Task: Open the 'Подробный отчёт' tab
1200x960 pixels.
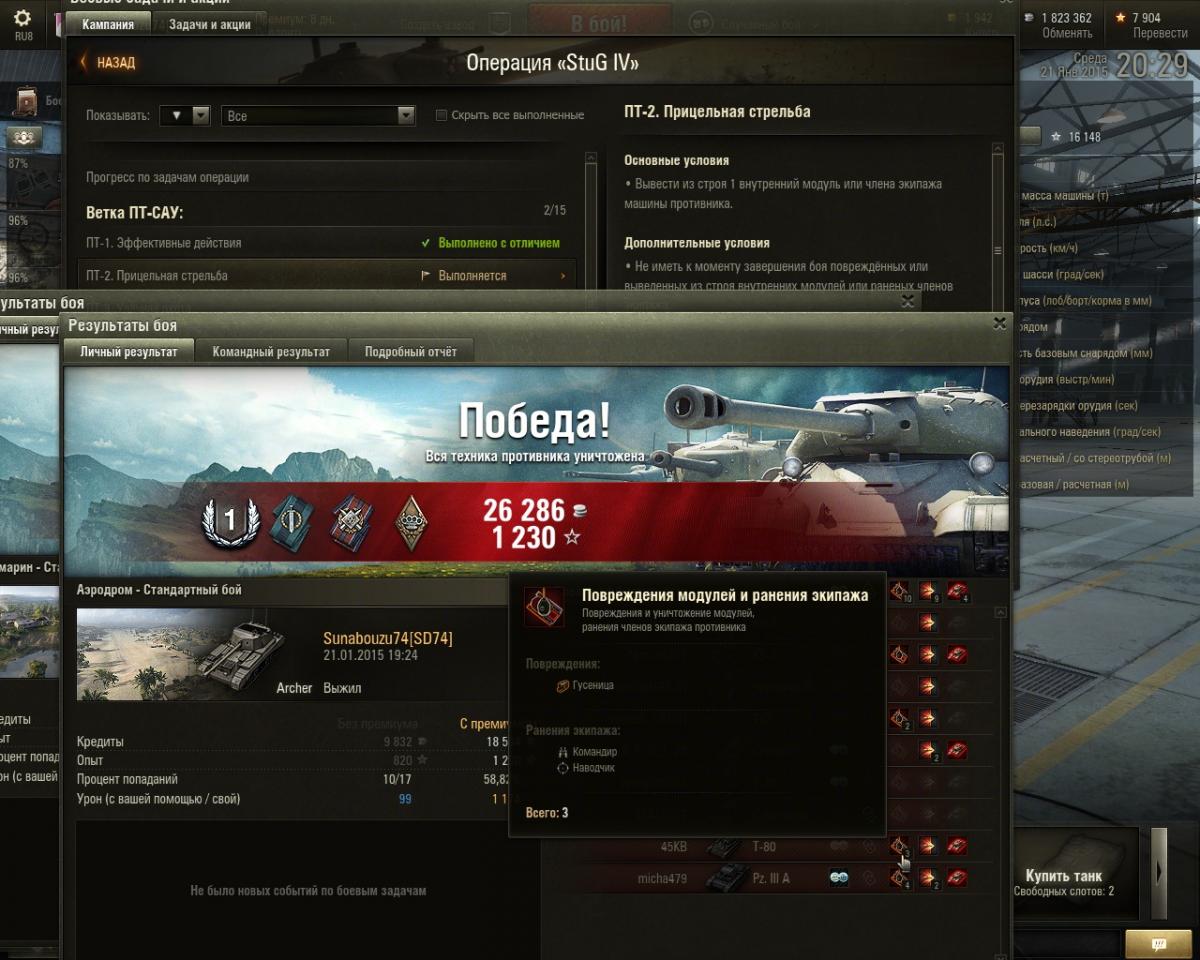Action: 410,352
